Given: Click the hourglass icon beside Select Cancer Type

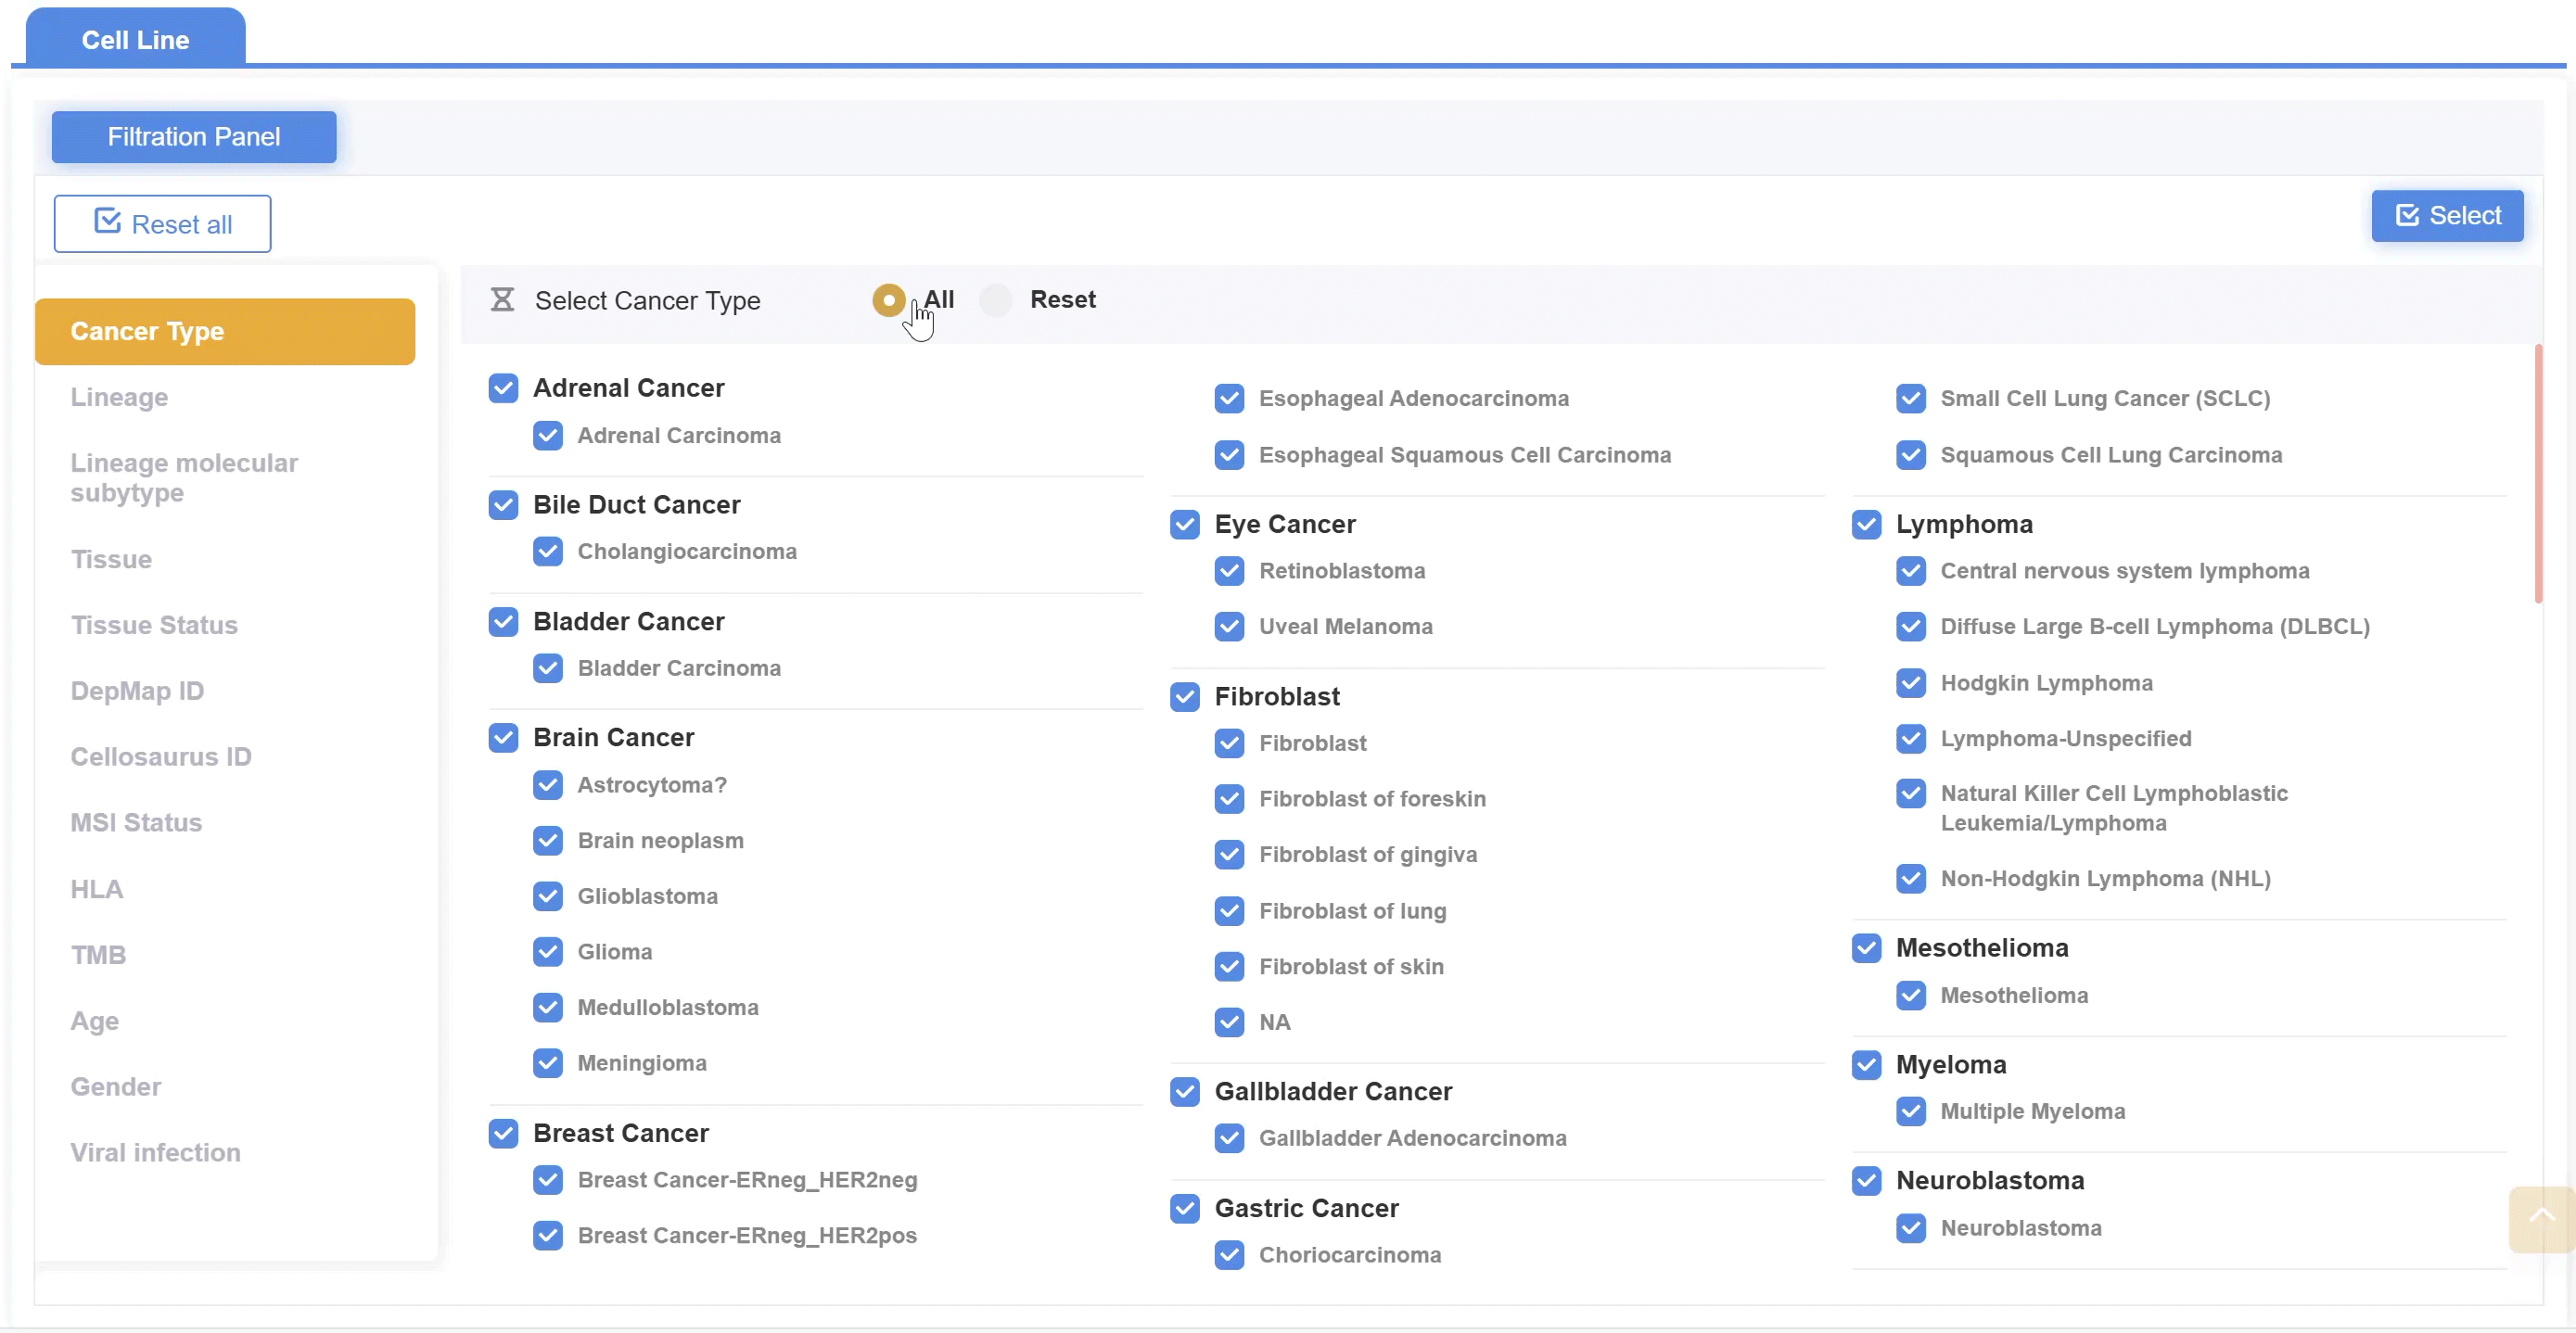Looking at the screenshot, I should click(x=502, y=300).
